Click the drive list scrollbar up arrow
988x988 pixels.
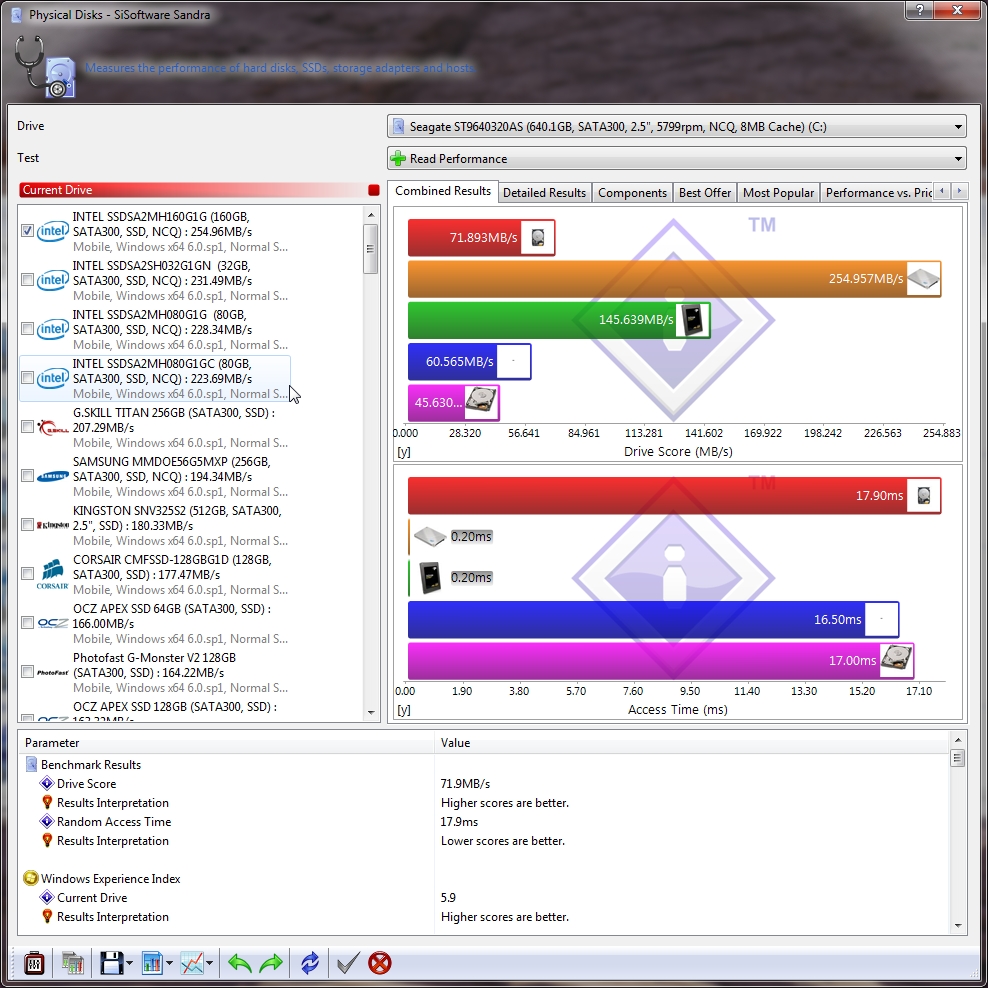pyautogui.click(x=371, y=215)
